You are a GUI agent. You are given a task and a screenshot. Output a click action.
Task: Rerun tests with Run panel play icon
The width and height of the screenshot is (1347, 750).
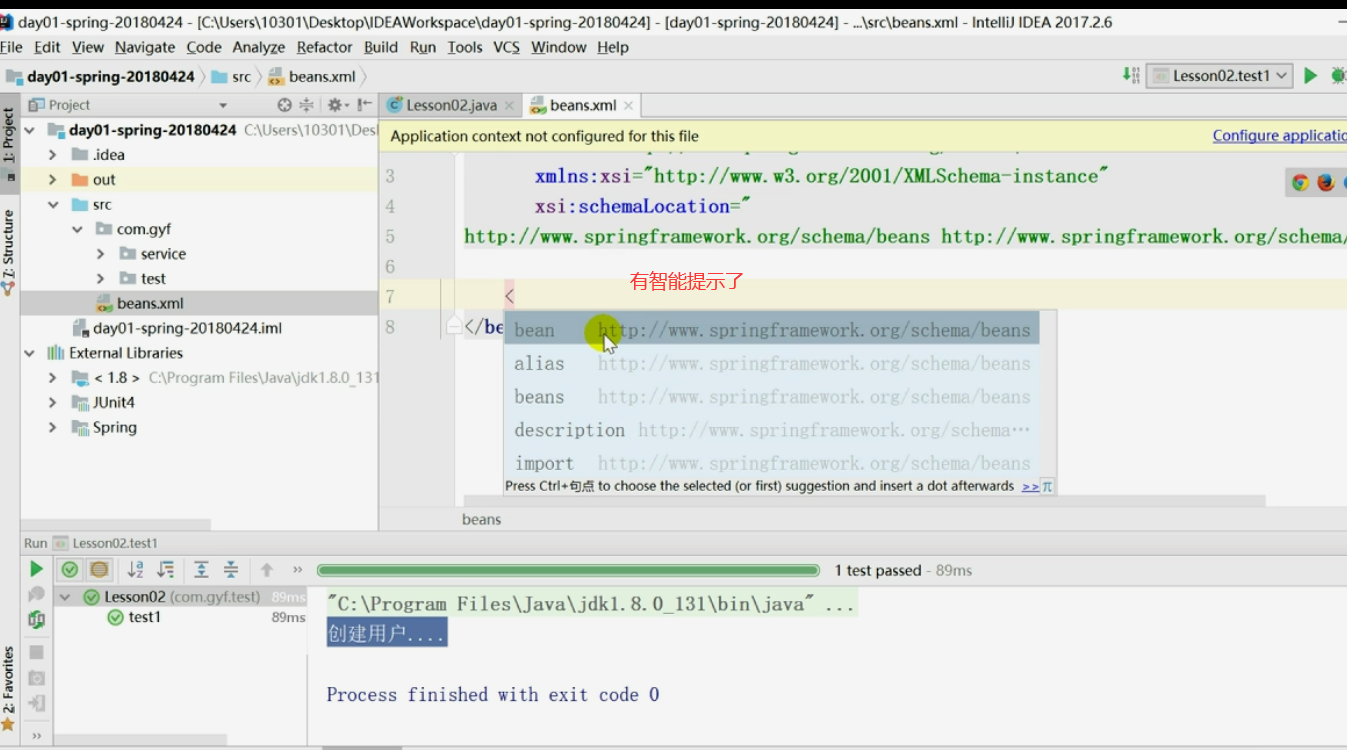coord(37,569)
